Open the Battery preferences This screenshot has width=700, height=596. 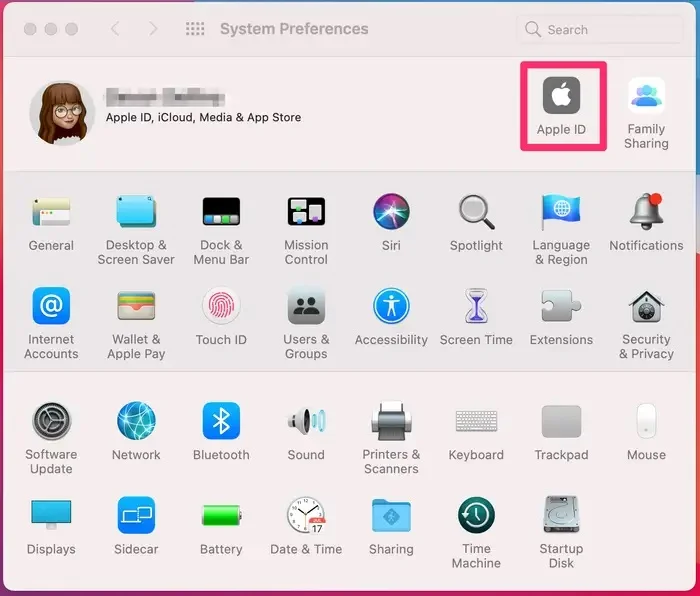coord(221,516)
